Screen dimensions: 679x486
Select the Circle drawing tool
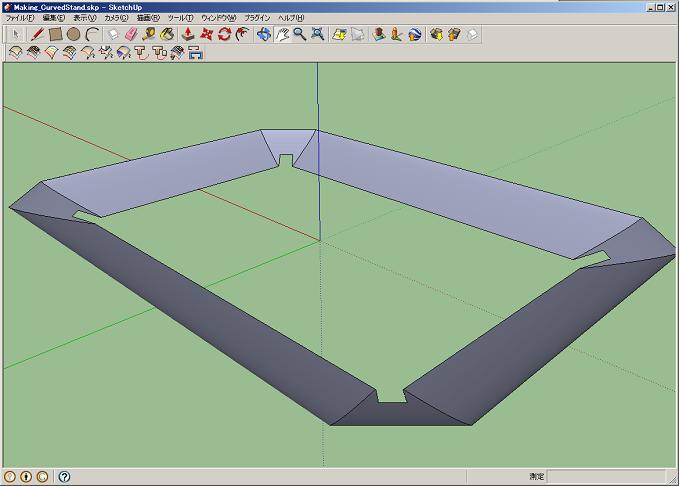pos(74,34)
